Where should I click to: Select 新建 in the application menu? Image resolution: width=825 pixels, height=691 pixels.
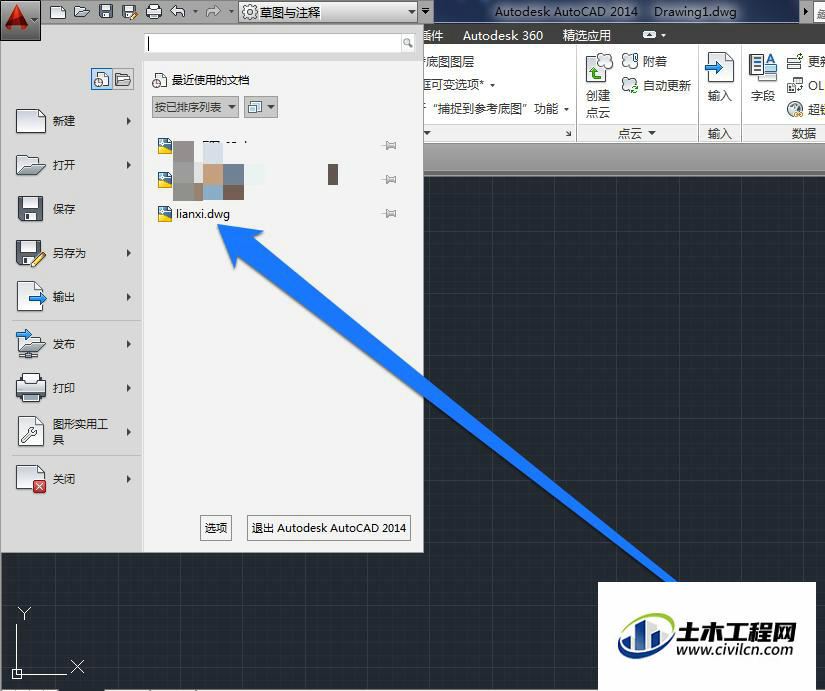[x=74, y=121]
